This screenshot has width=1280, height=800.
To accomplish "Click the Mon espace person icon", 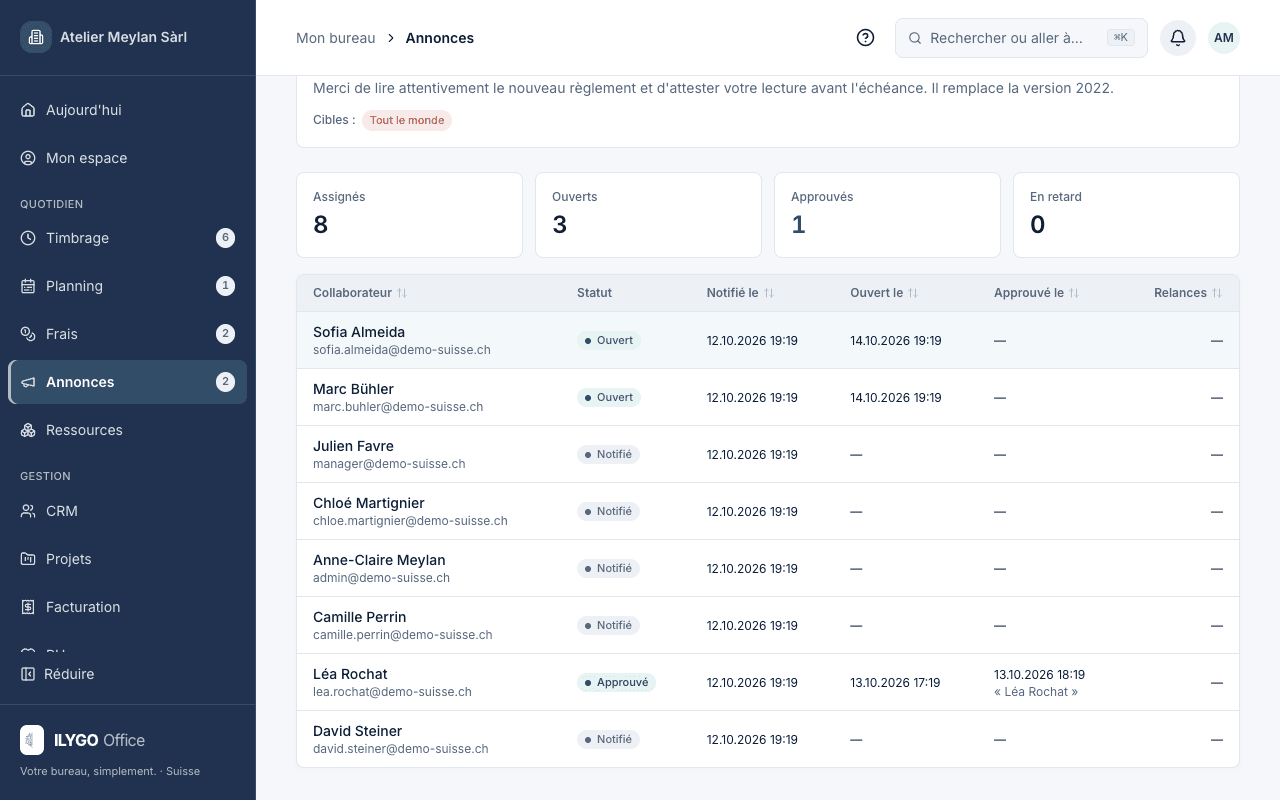I will click(28, 158).
